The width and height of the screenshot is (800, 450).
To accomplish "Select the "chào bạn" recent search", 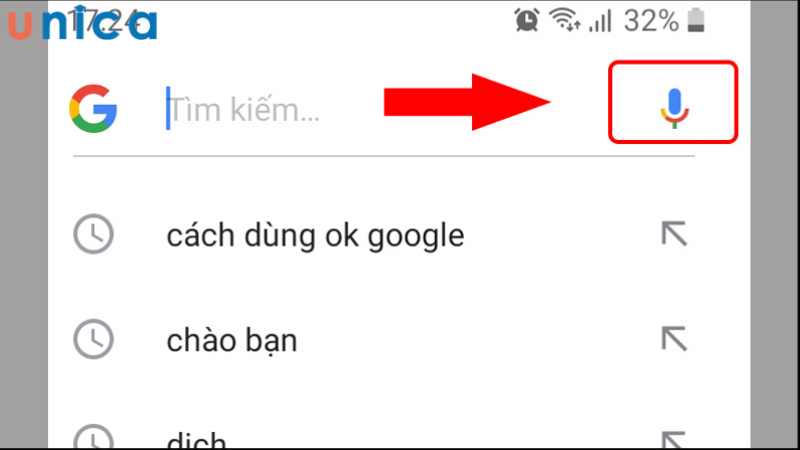I will [232, 340].
